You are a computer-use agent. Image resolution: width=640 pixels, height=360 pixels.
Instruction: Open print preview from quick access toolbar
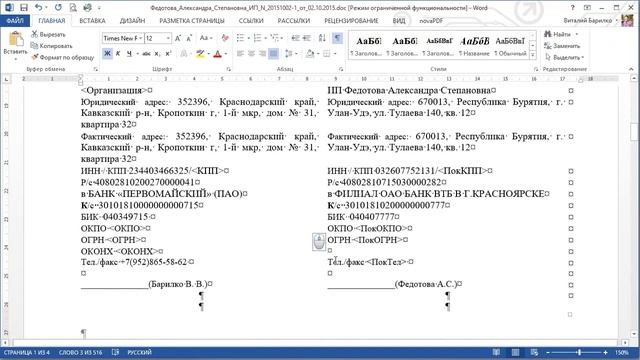coord(73,7)
